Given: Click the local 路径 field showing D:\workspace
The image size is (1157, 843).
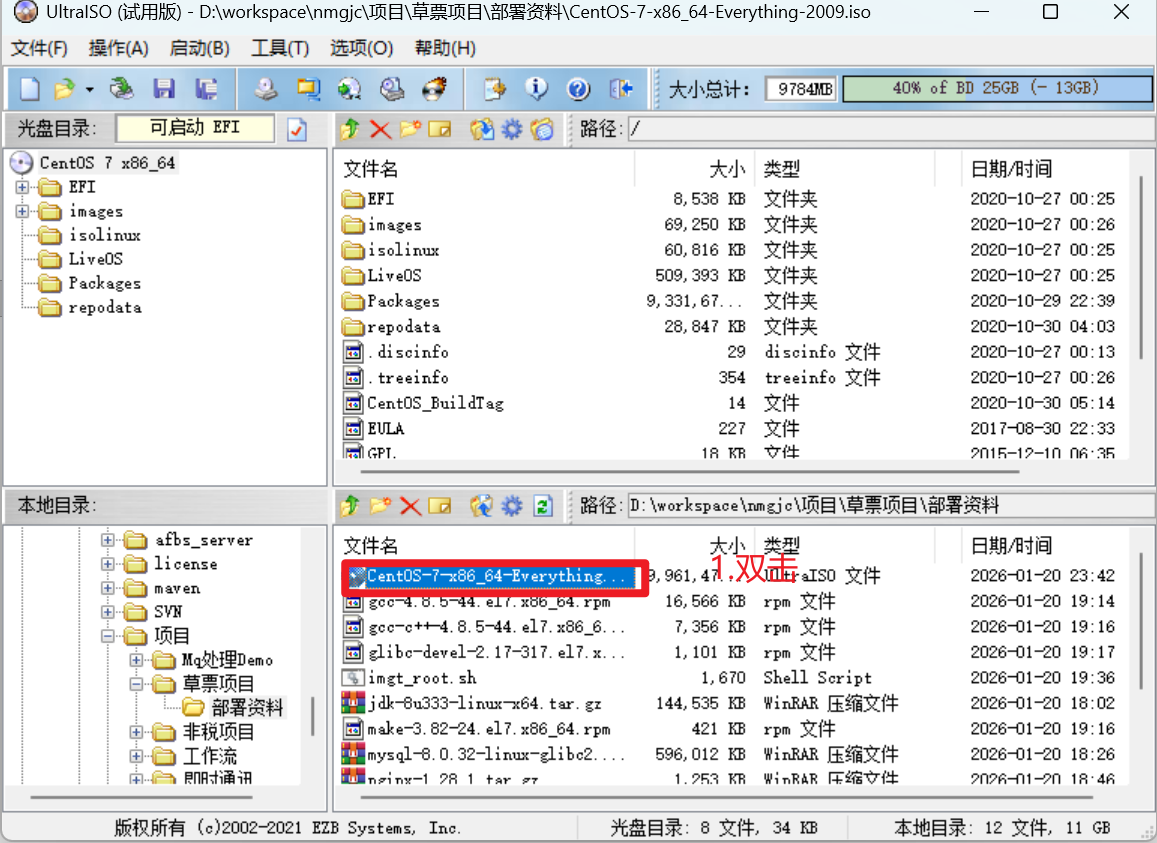Looking at the screenshot, I should (891, 506).
